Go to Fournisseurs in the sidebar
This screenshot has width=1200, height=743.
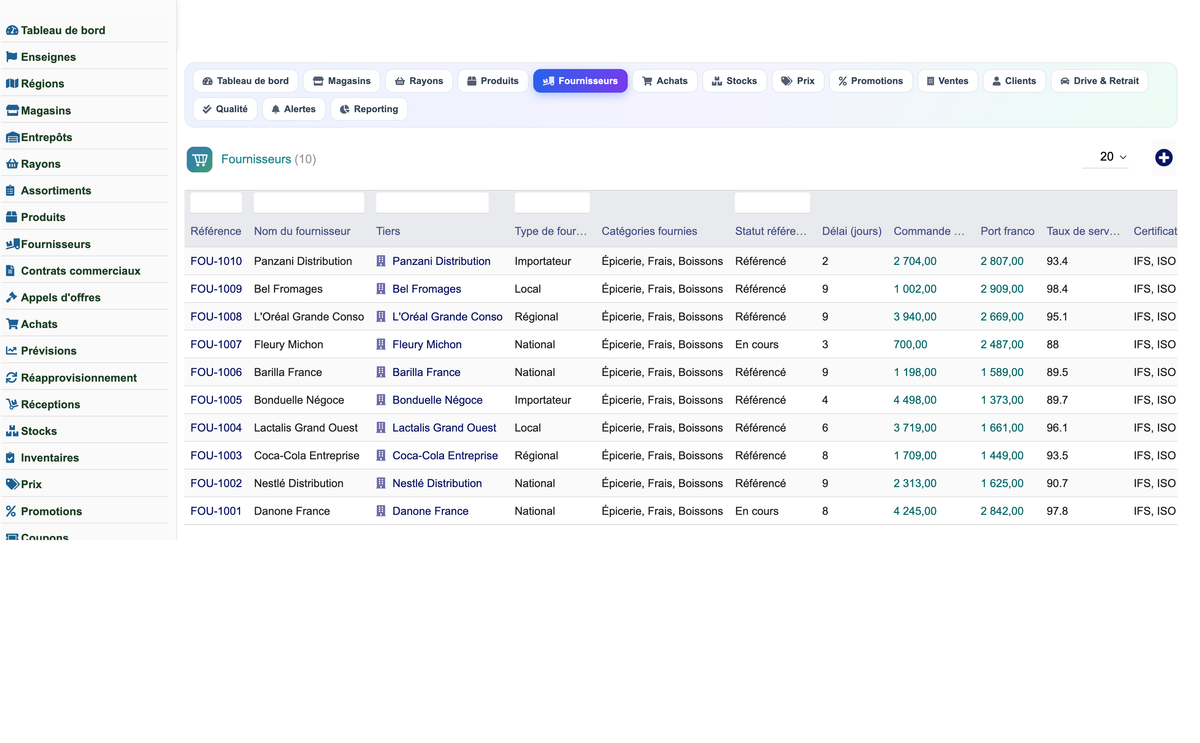56,244
